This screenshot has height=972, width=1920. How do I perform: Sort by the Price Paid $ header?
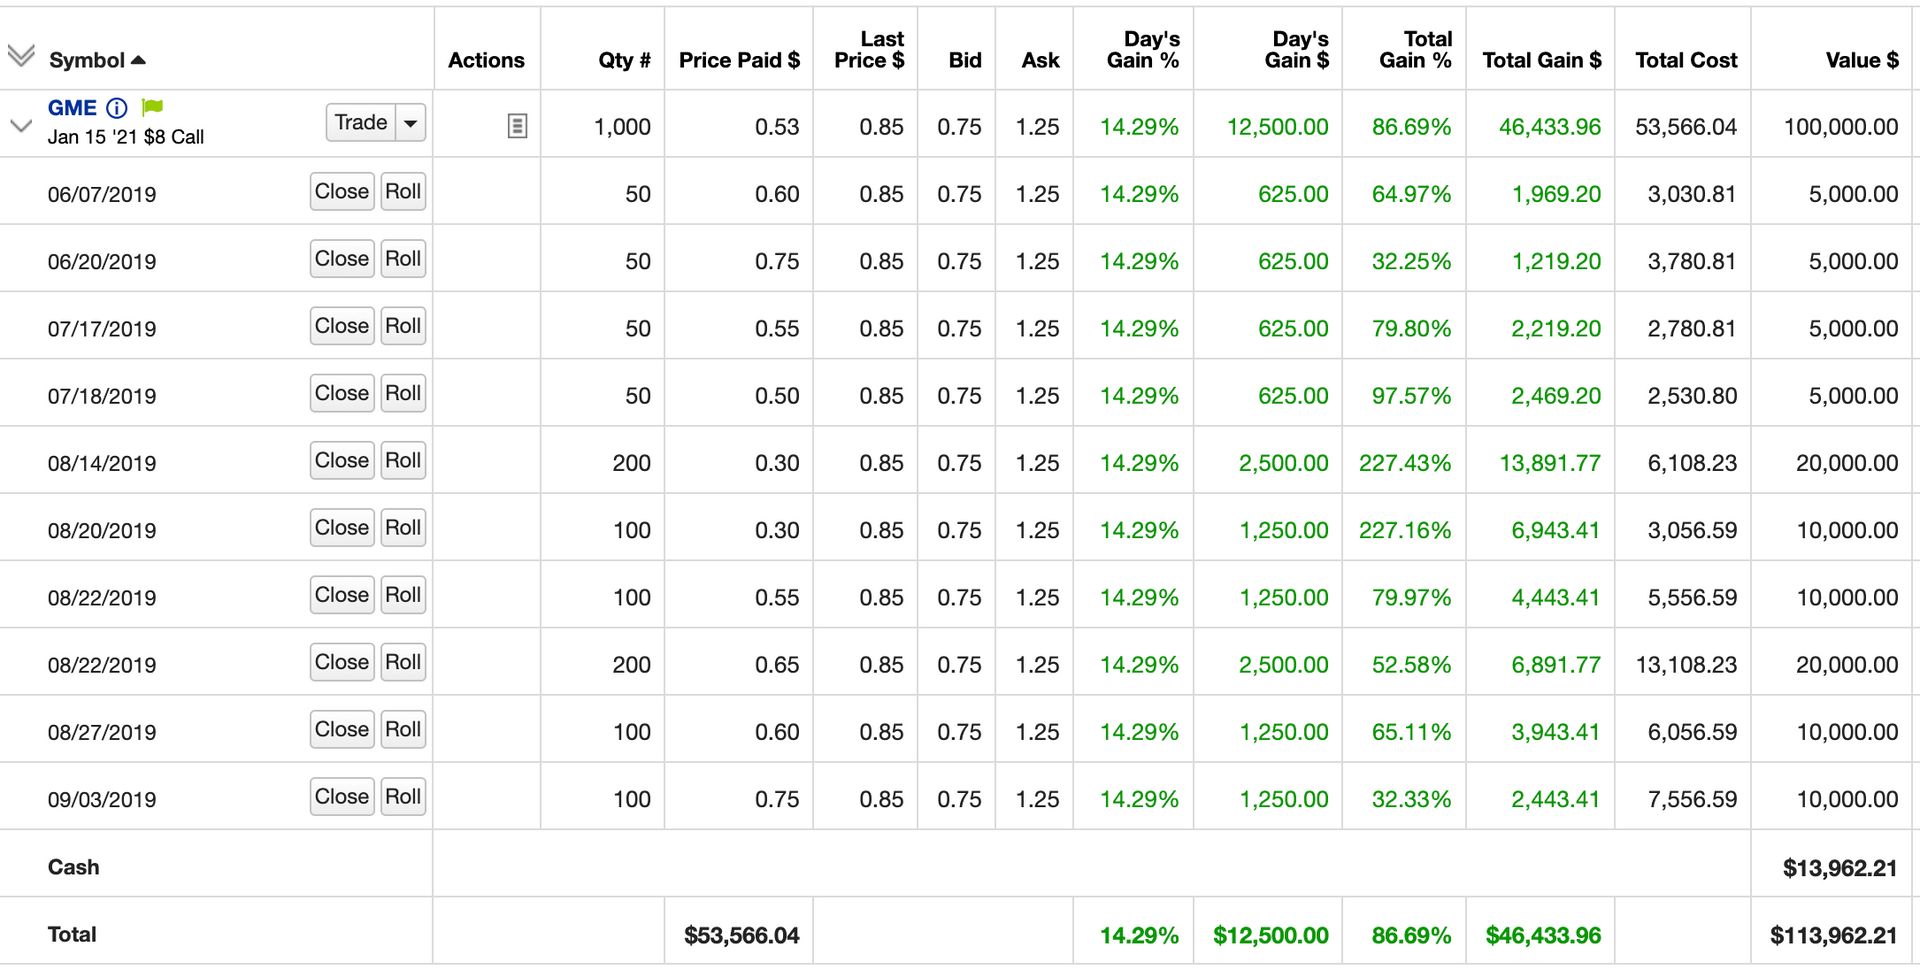click(x=739, y=60)
